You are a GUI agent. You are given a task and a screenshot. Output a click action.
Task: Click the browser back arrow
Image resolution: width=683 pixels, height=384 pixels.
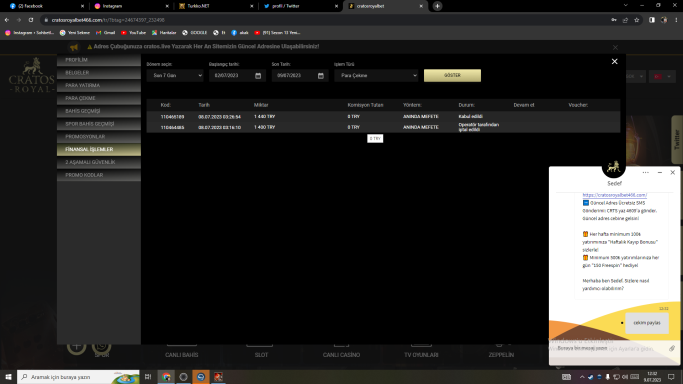click(x=7, y=20)
